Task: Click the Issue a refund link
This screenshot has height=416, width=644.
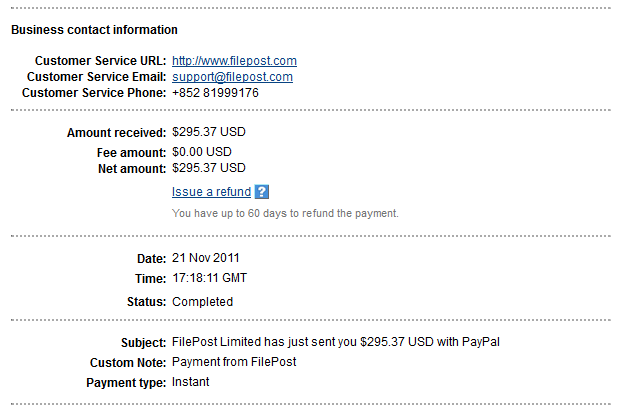Action: (211, 192)
